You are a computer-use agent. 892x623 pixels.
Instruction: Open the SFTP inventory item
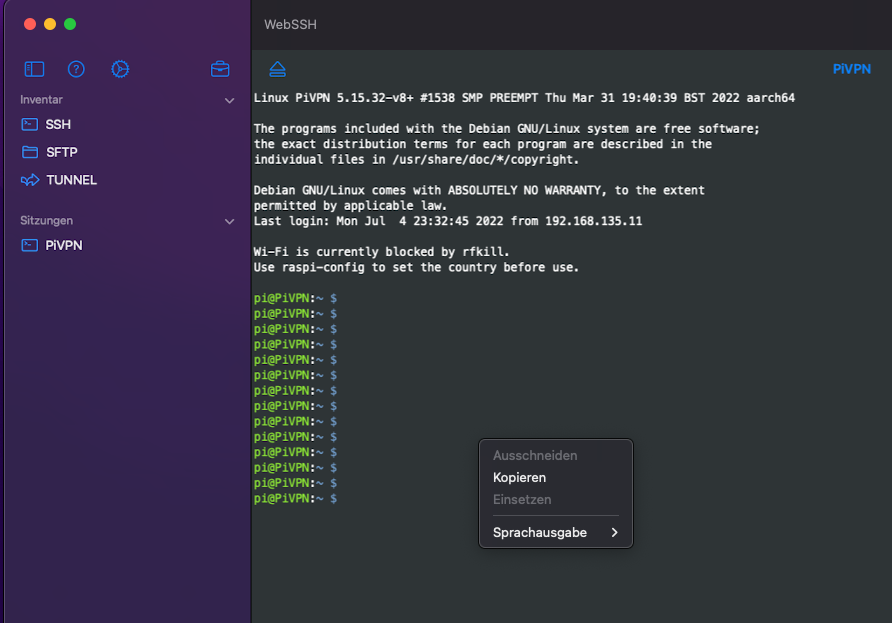pyautogui.click(x=61, y=152)
